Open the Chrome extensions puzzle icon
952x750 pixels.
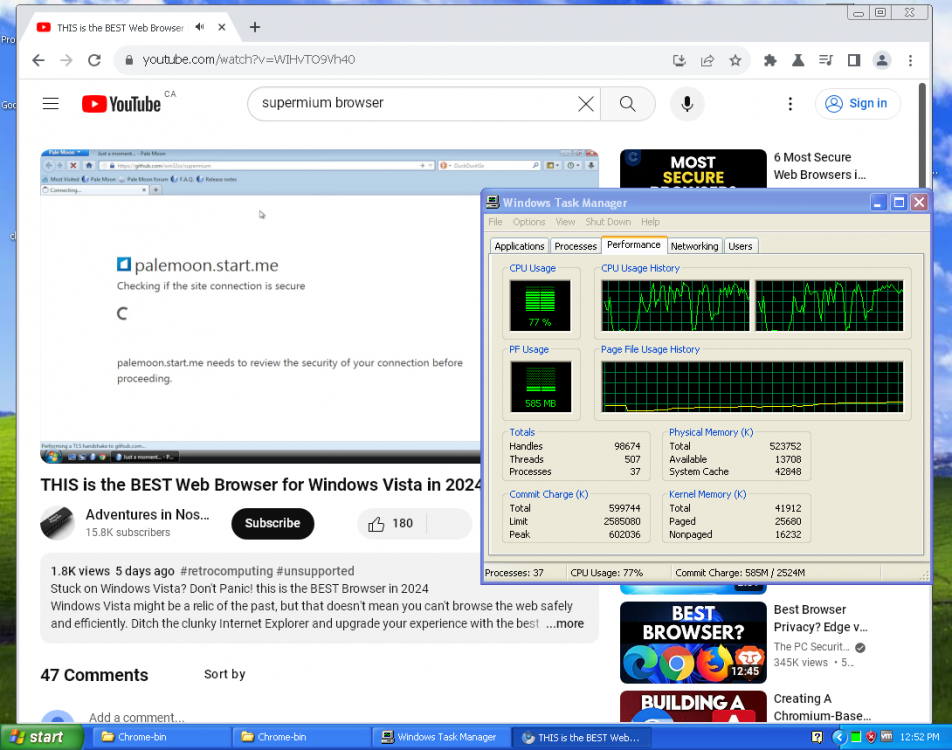click(x=770, y=60)
